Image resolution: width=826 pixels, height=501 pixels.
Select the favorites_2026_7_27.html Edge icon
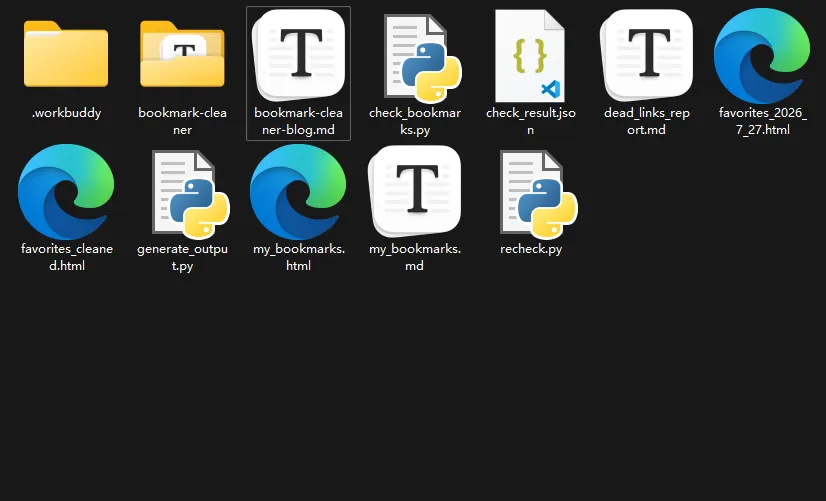click(x=762, y=56)
